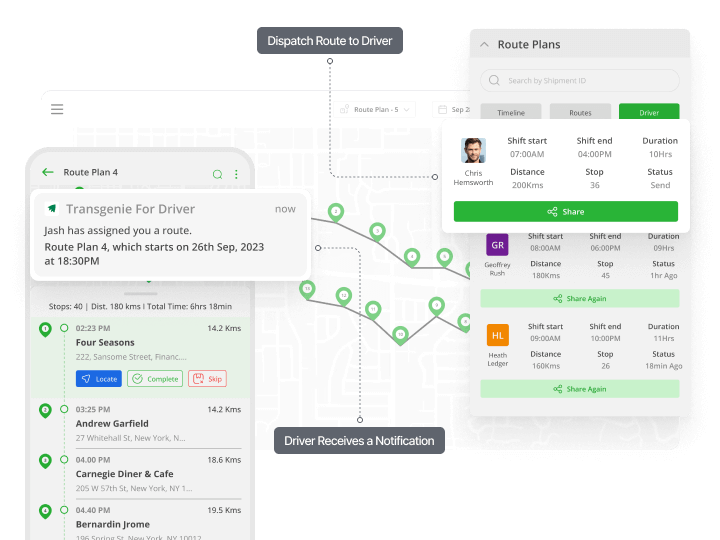Click the 02:23 PM stop time

[x=93, y=328]
